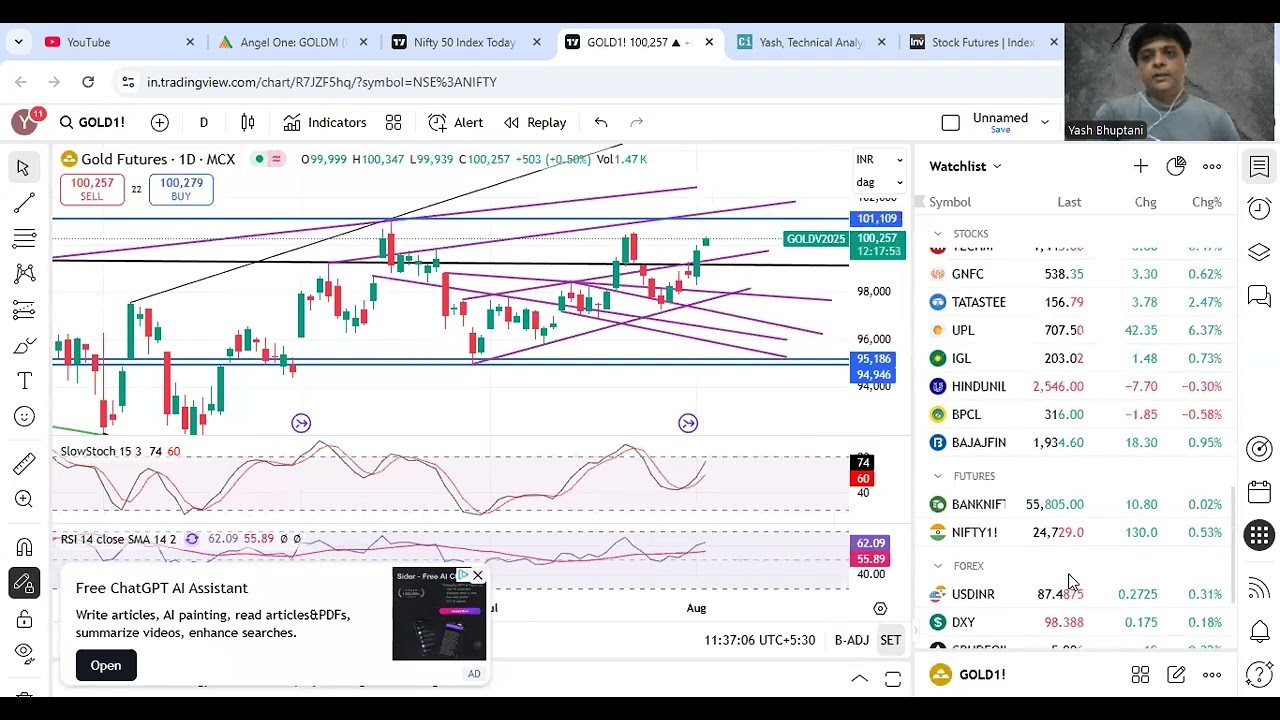Switch to Stock Futures Index tab
The width and height of the screenshot is (1280, 720).
click(x=985, y=42)
